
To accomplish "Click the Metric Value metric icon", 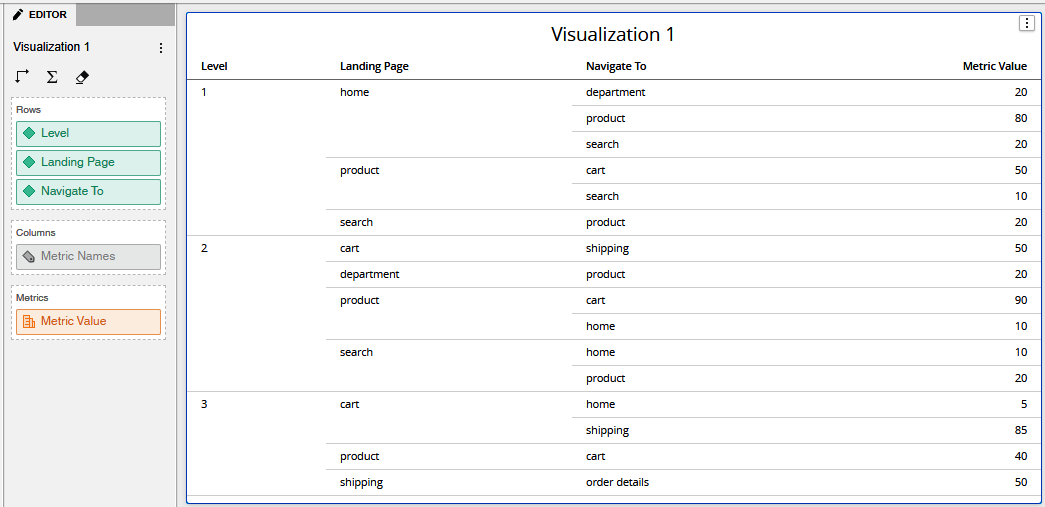I will 29,322.
